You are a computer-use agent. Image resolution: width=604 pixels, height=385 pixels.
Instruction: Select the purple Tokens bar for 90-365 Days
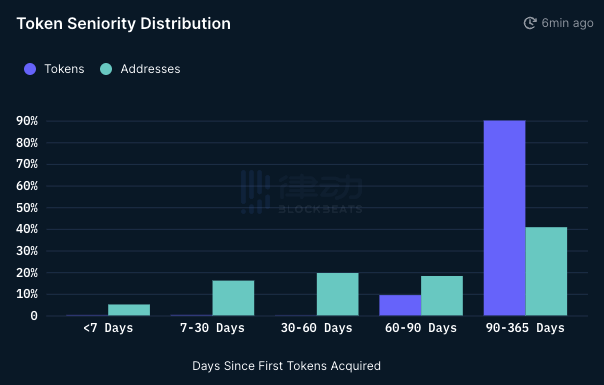505,218
